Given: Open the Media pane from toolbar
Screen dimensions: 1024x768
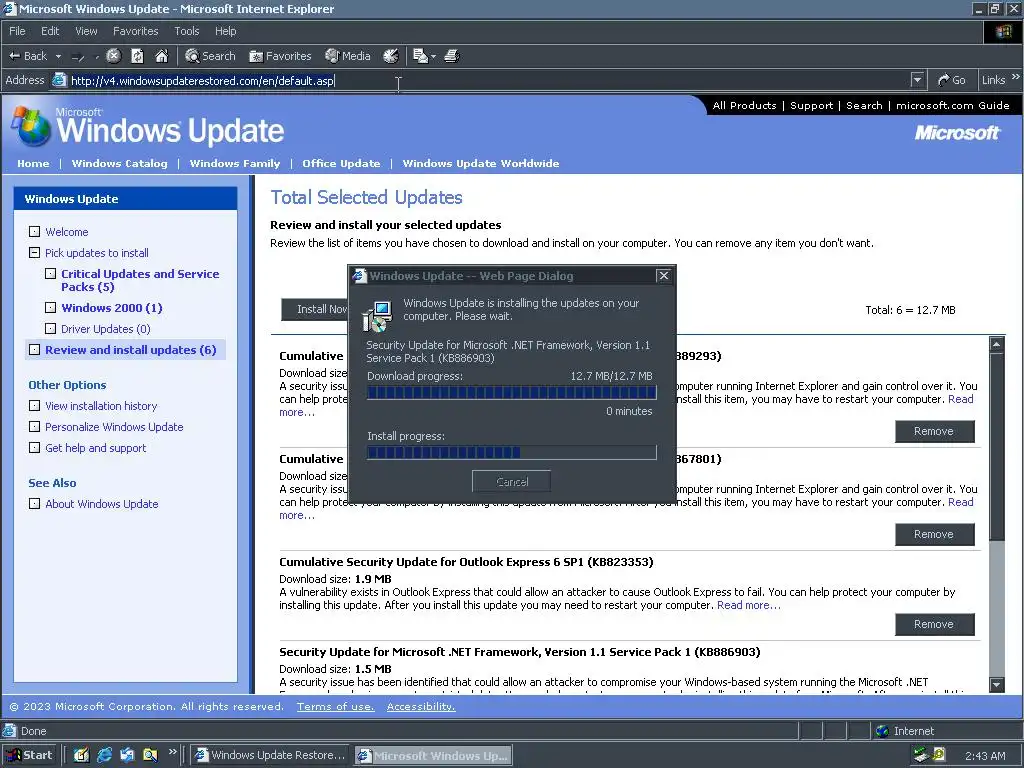Looking at the screenshot, I should coord(348,56).
